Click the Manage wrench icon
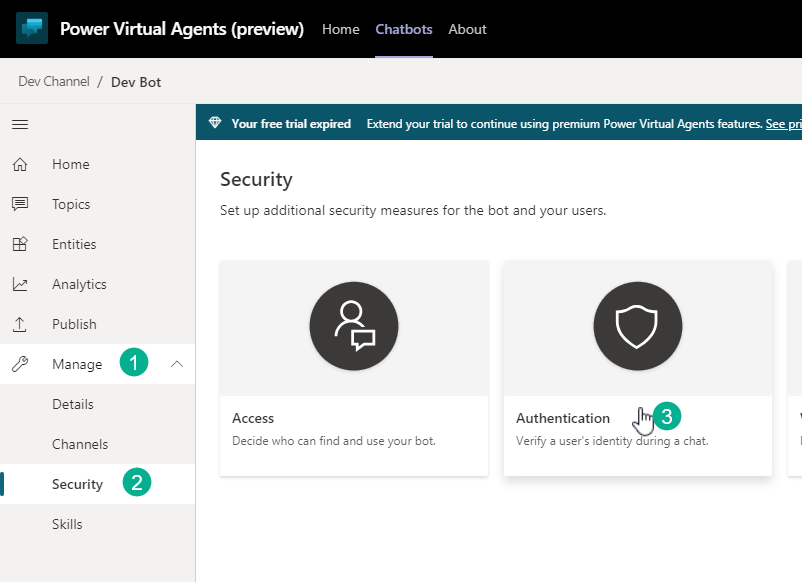 tap(20, 364)
